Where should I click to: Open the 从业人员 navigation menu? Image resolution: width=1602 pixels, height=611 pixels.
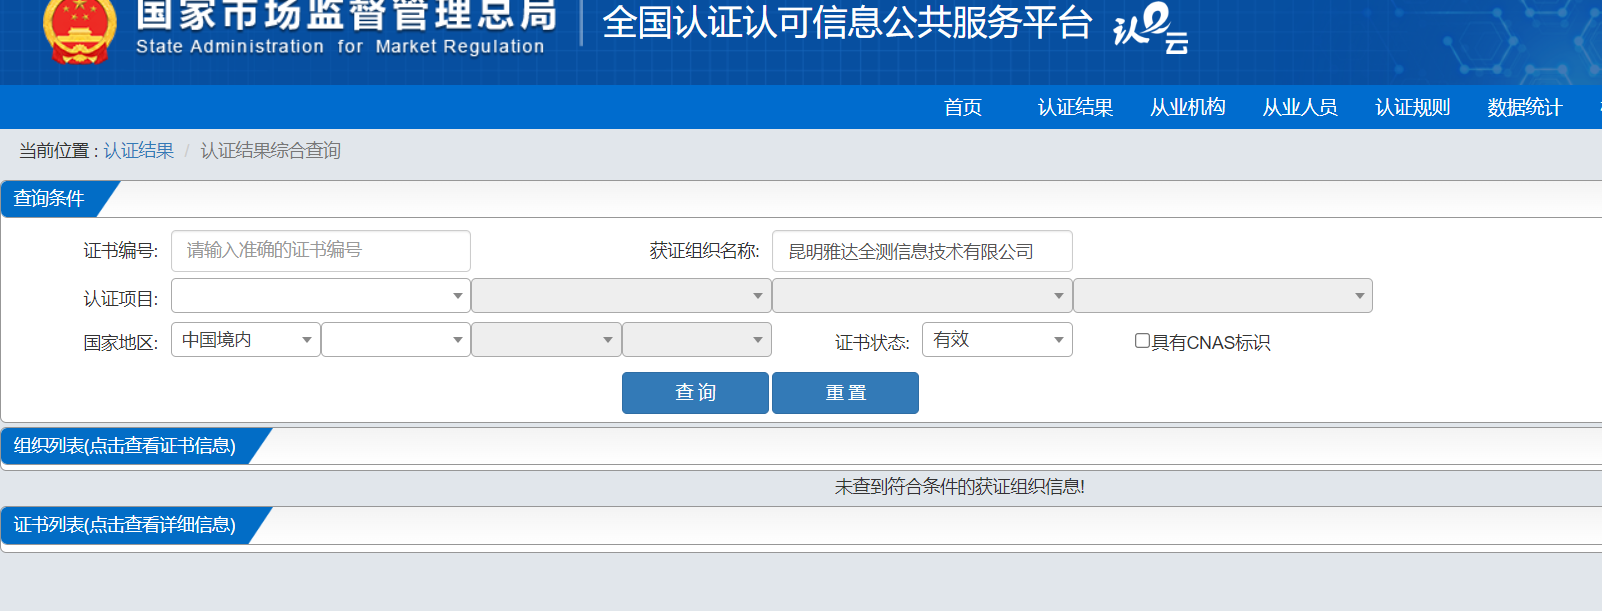coord(1300,107)
